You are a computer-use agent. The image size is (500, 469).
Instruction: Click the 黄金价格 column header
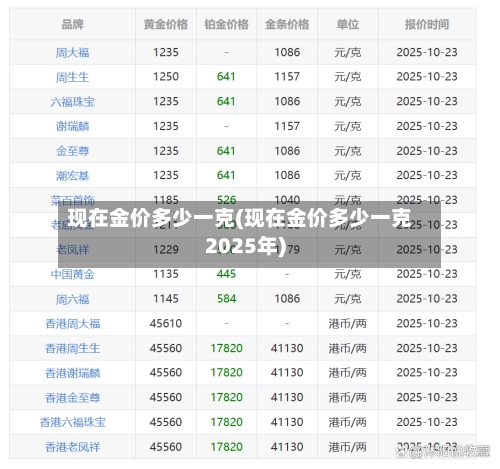(166, 24)
